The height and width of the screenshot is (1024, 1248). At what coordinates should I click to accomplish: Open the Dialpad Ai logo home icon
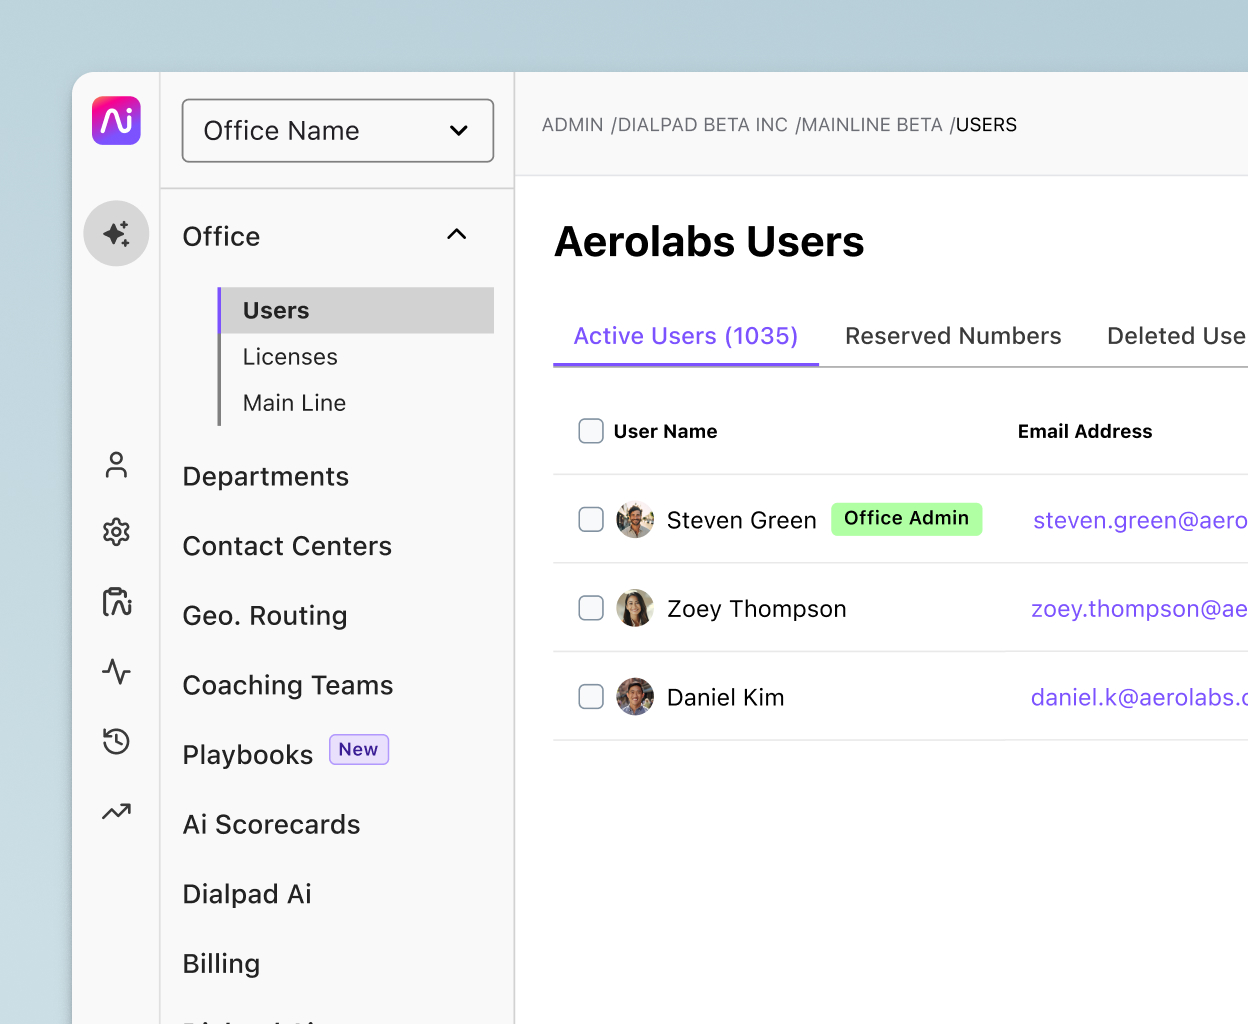[116, 121]
